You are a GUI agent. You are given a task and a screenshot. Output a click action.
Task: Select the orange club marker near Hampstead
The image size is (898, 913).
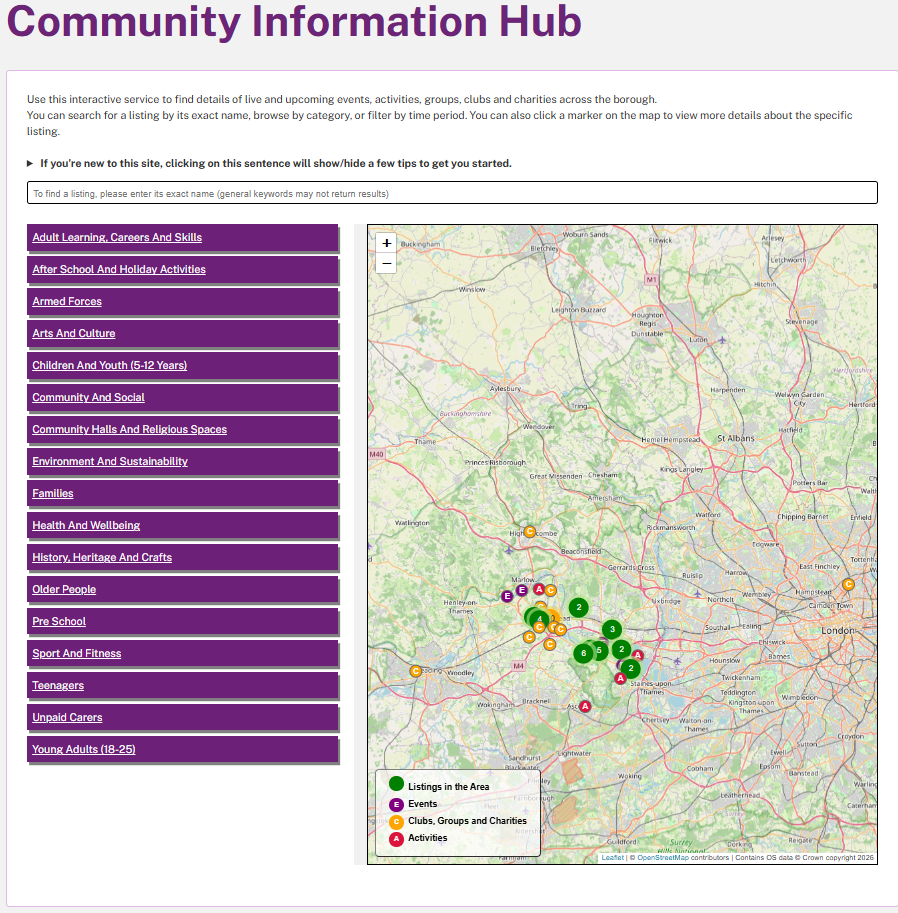click(848, 584)
